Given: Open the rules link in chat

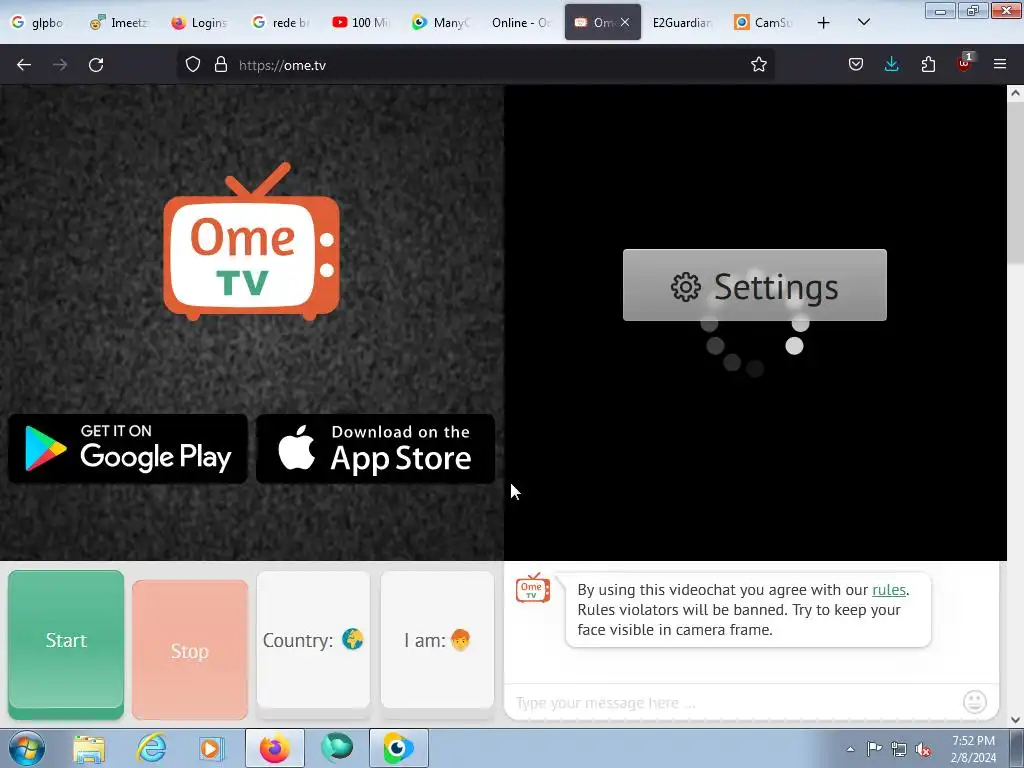Looking at the screenshot, I should (889, 590).
